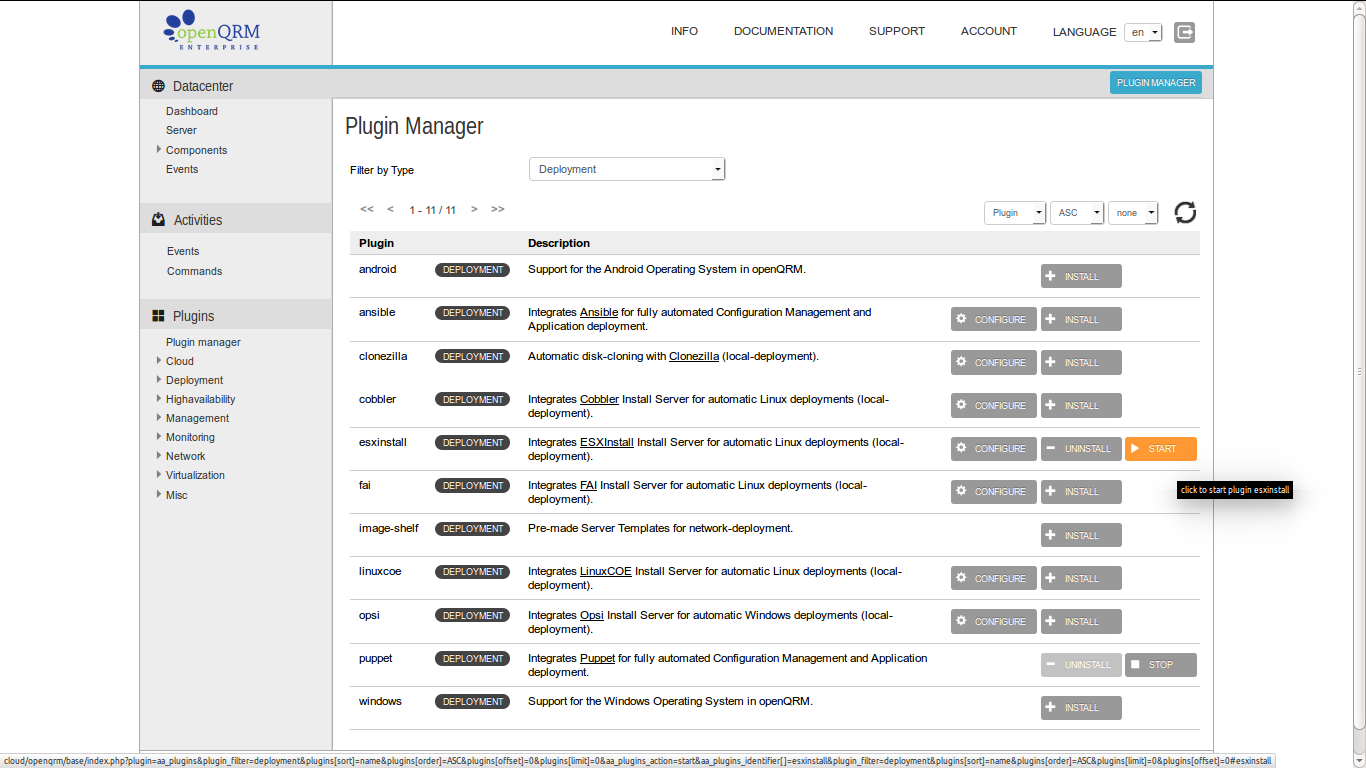The height and width of the screenshot is (768, 1366).
Task: Click the Activities inbox icon
Action: coord(158,219)
